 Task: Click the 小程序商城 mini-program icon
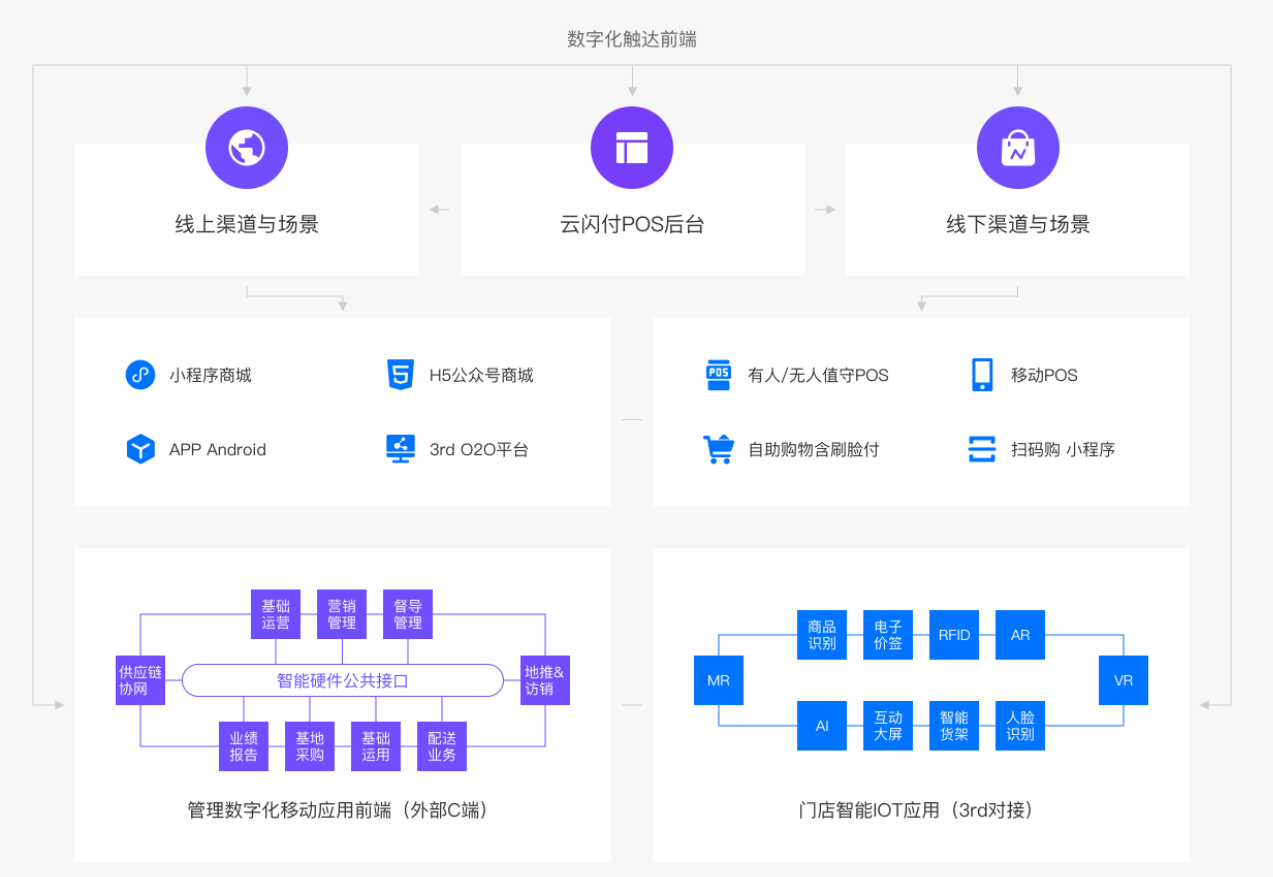[140, 375]
